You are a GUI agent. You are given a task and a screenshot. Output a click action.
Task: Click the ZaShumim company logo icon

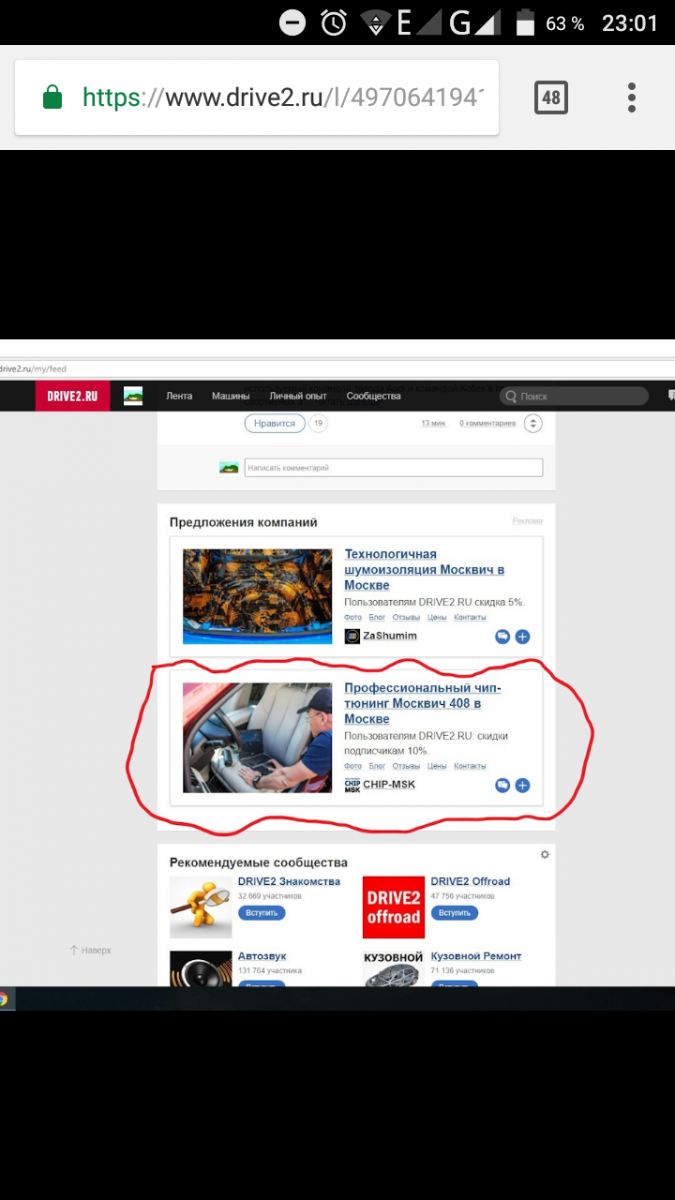click(352, 636)
